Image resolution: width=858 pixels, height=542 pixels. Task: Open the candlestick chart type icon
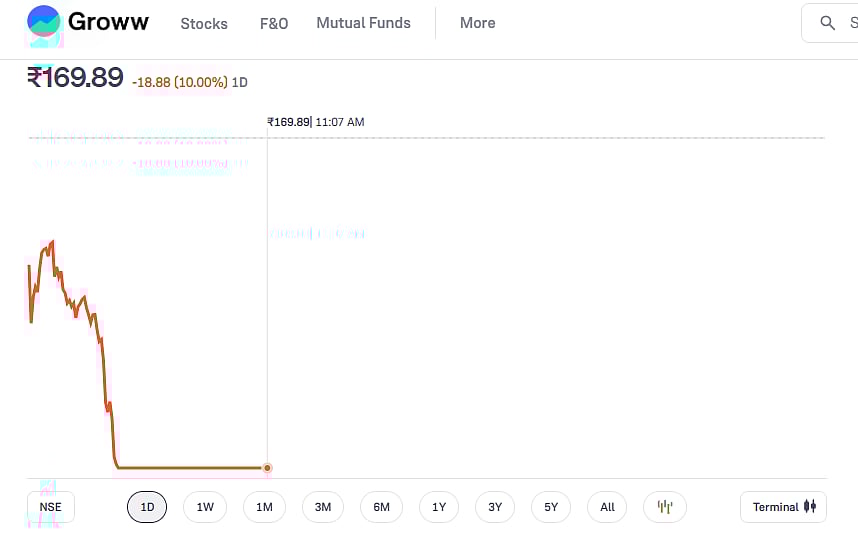[665, 507]
